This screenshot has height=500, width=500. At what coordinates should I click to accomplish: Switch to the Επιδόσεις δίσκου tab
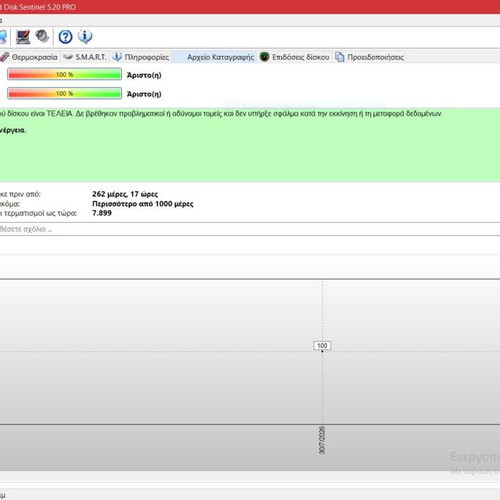[300, 57]
